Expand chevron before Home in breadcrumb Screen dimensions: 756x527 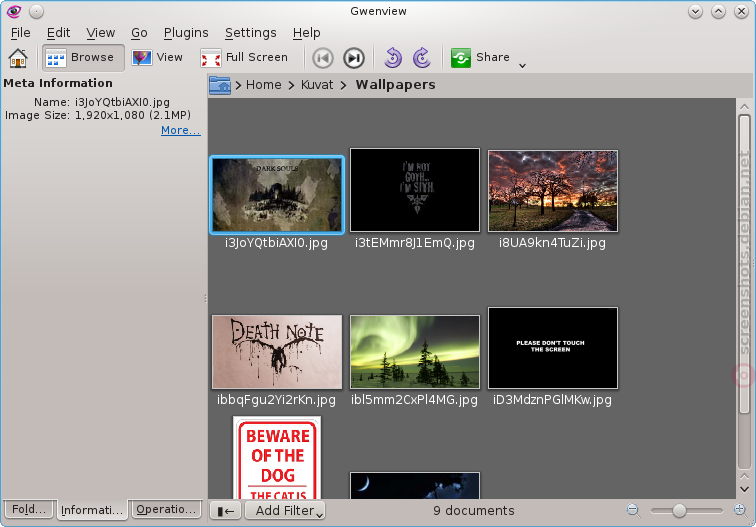(238, 85)
